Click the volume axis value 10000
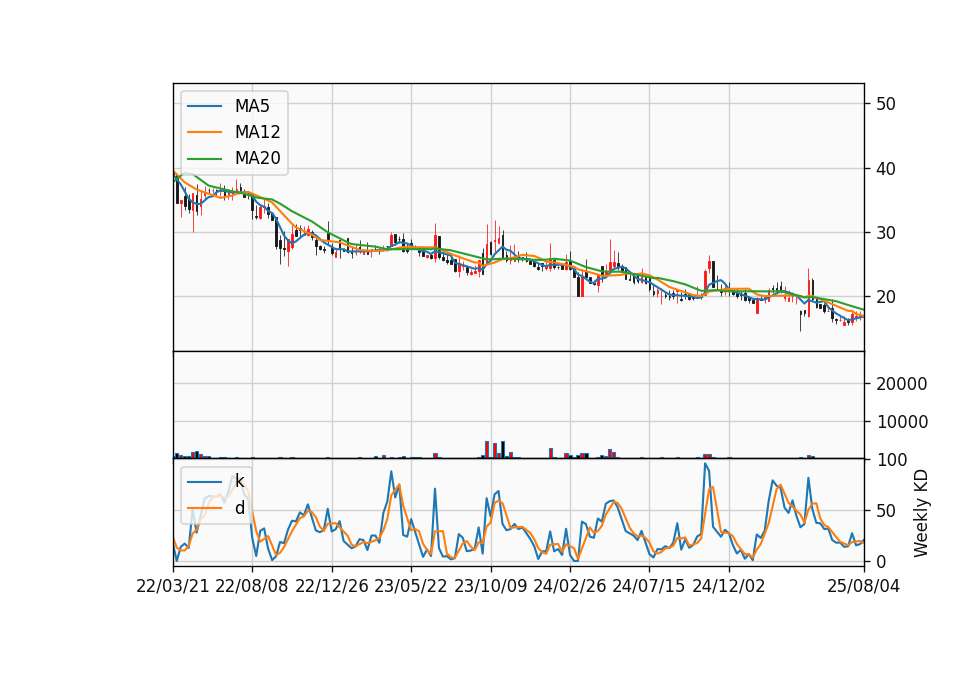960x690 pixels. (902, 422)
